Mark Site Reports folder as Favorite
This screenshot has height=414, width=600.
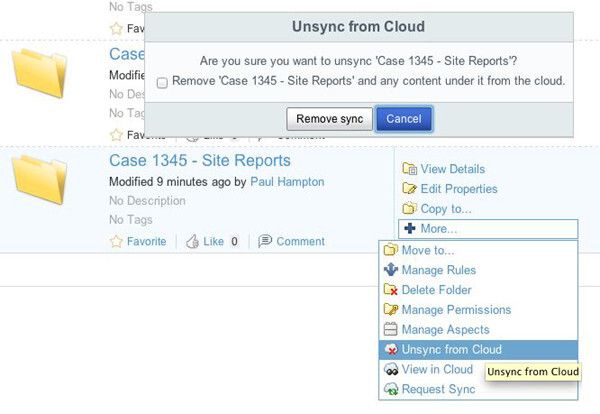(138, 241)
